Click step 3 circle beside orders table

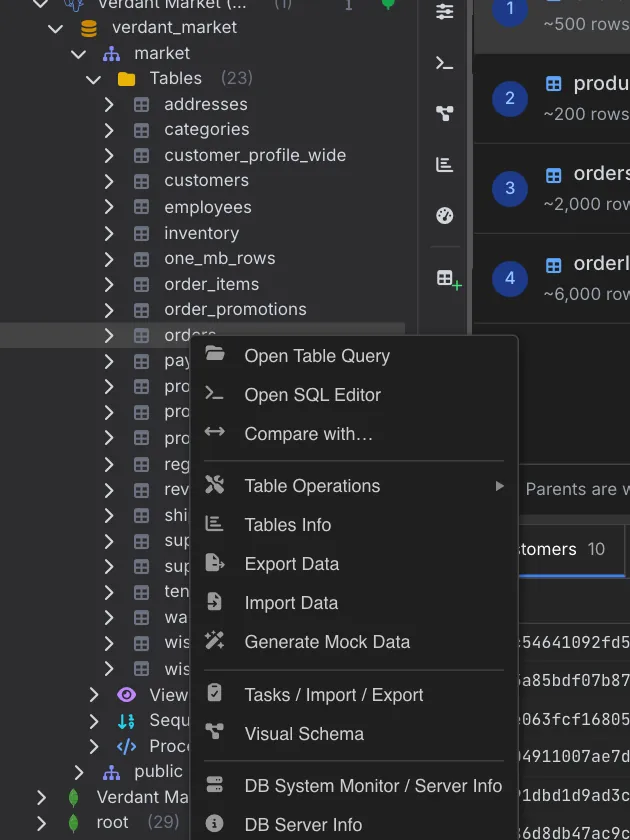509,188
